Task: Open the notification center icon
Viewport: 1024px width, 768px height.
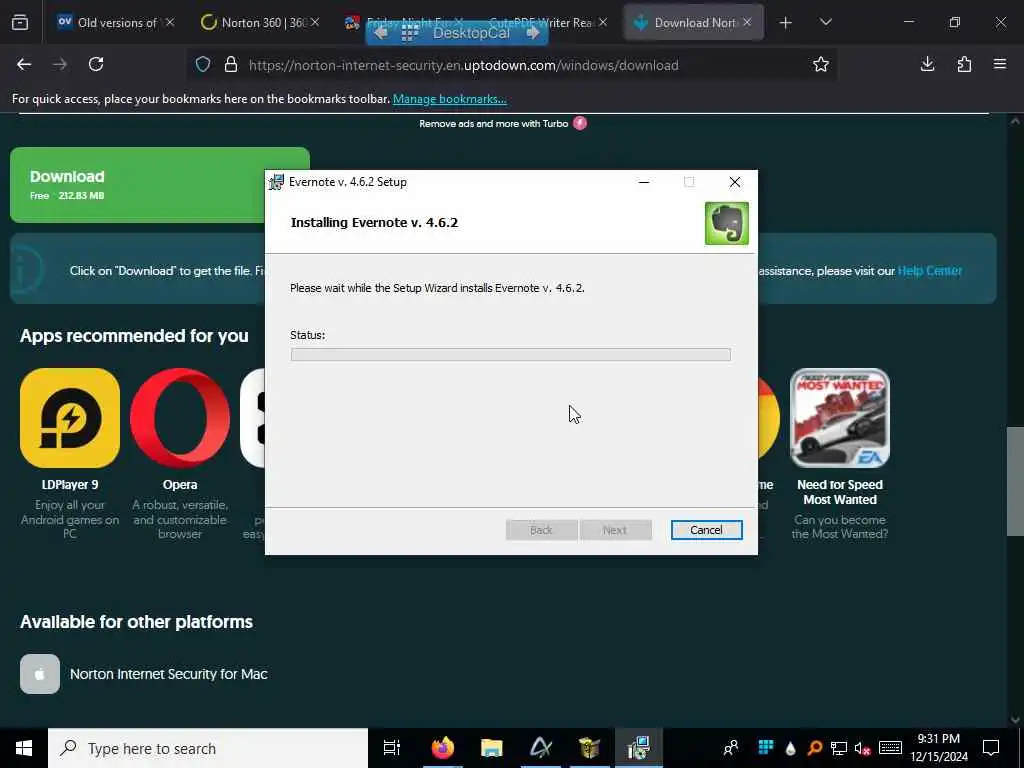Action: coord(991,748)
